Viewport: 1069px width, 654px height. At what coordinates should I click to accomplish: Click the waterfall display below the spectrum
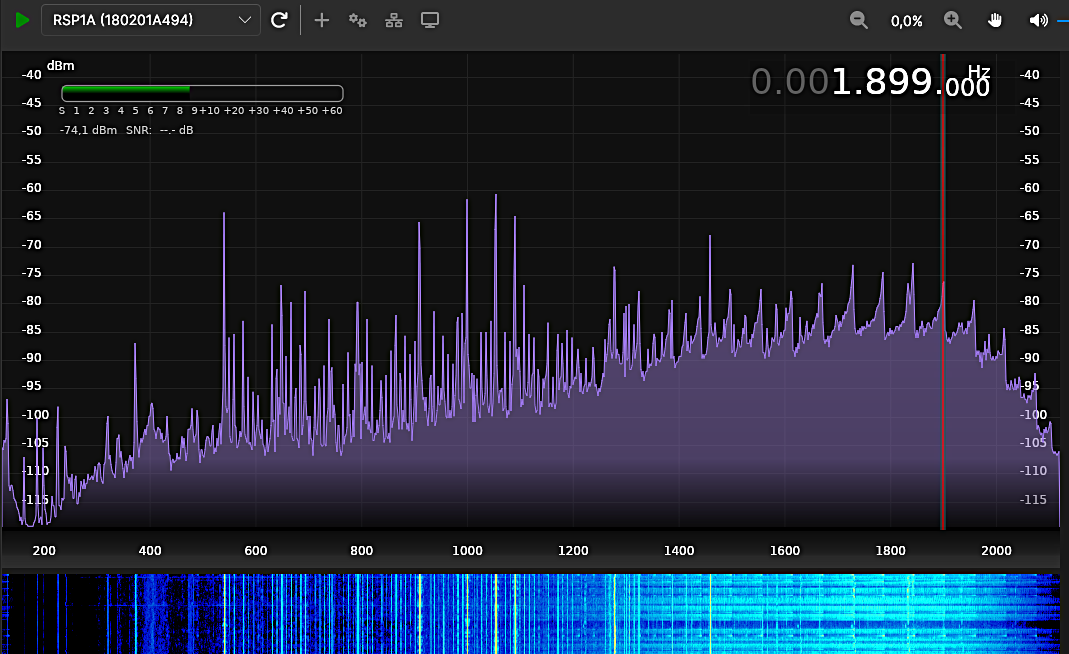click(x=530, y=612)
